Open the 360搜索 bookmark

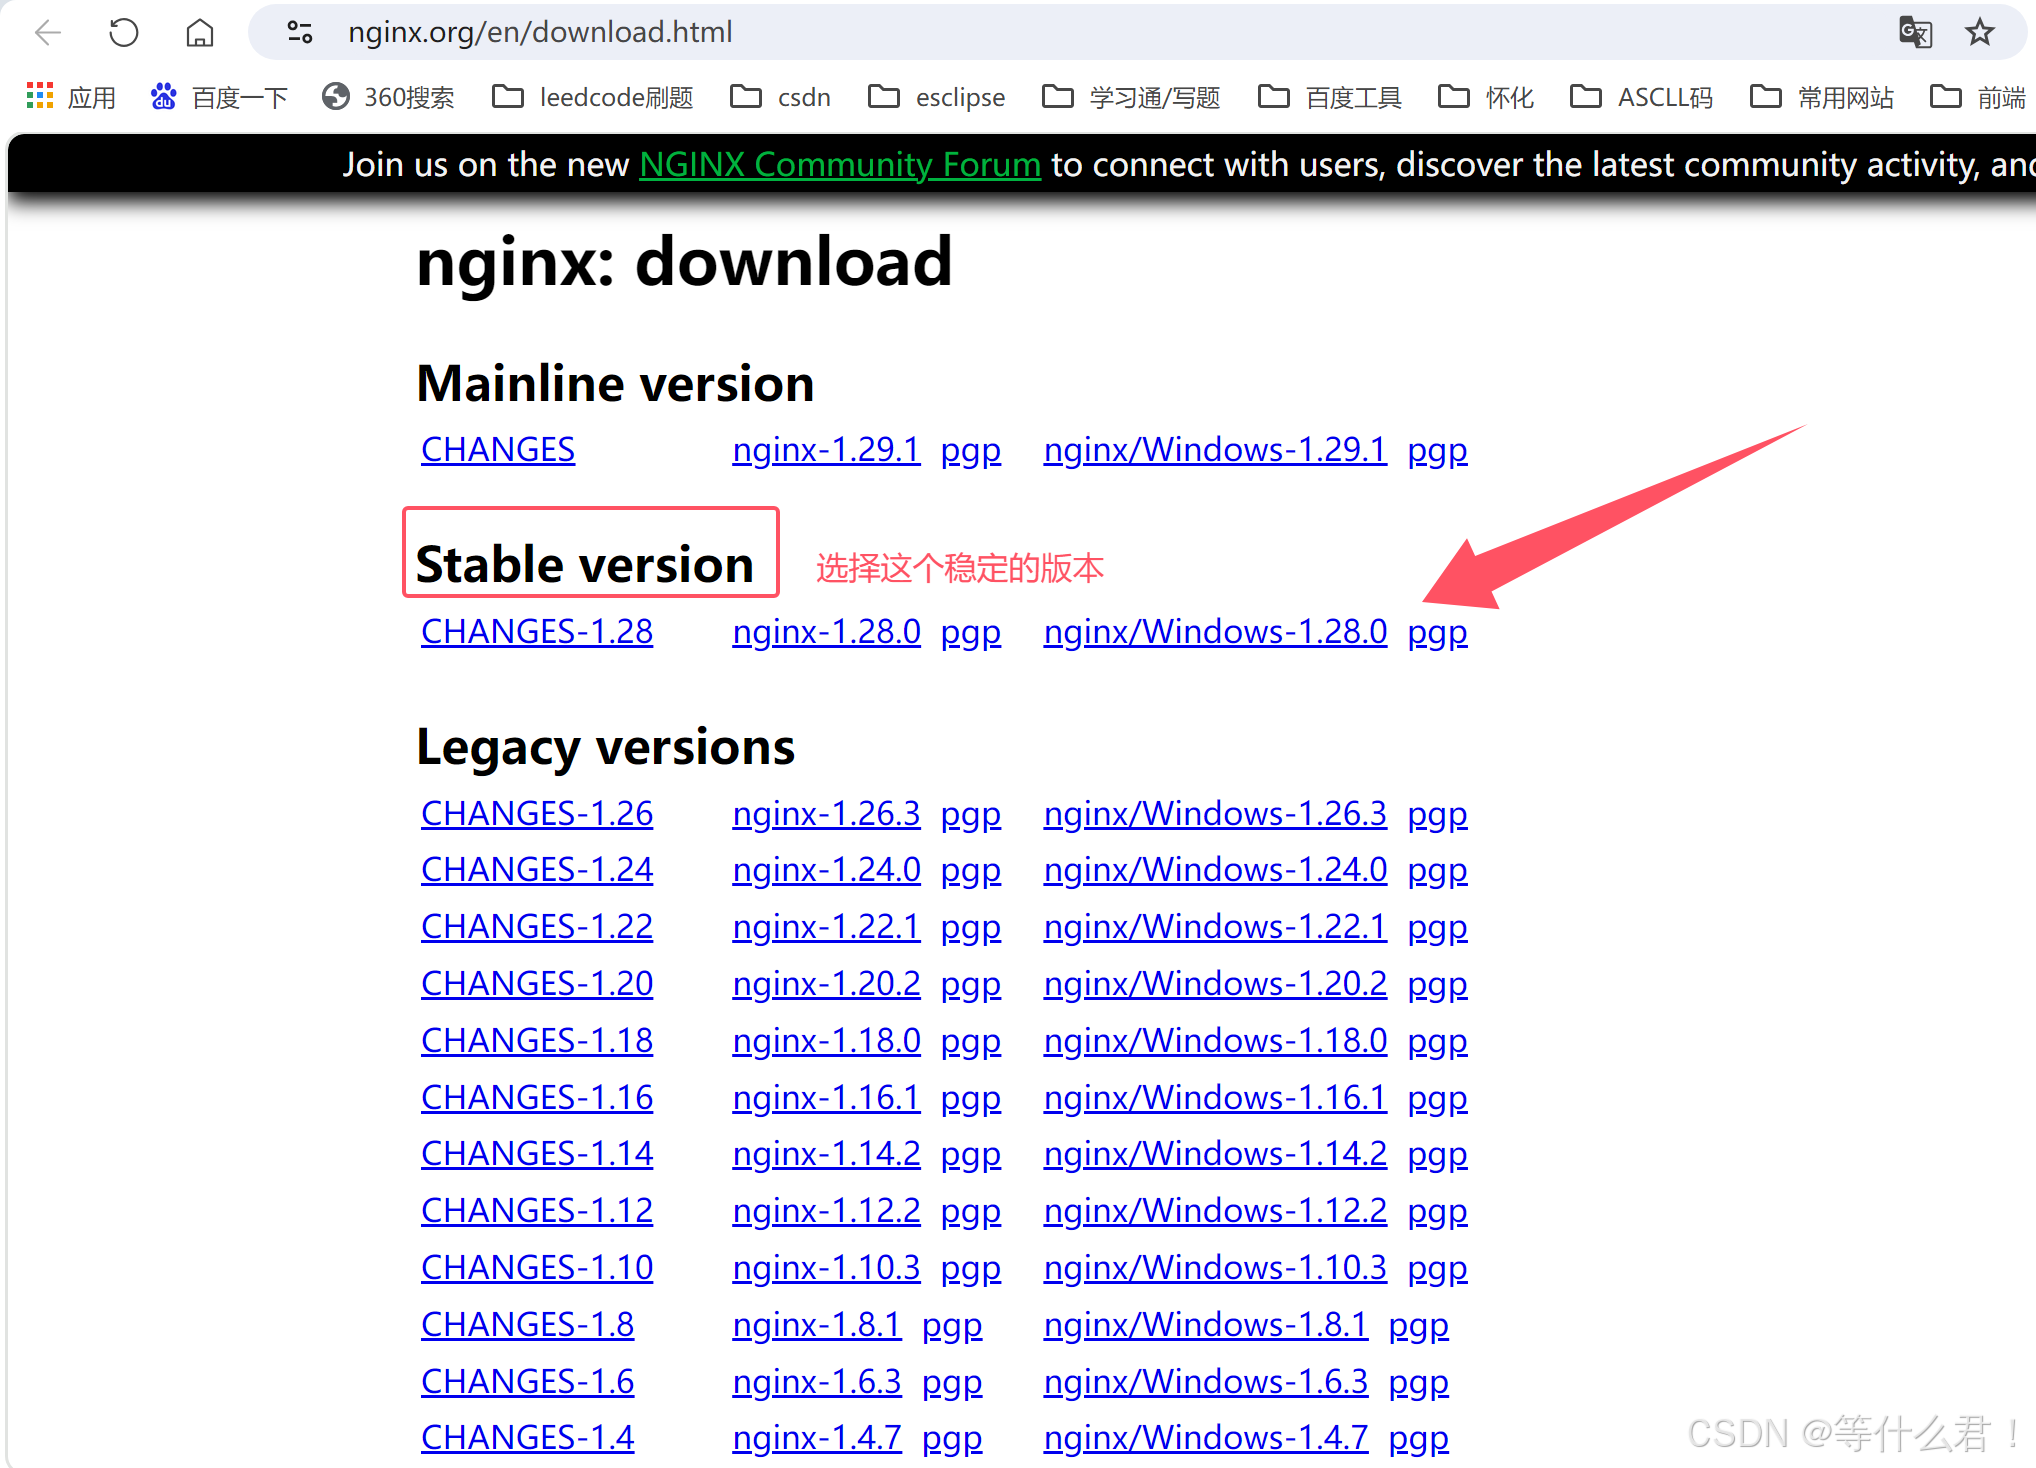click(388, 97)
